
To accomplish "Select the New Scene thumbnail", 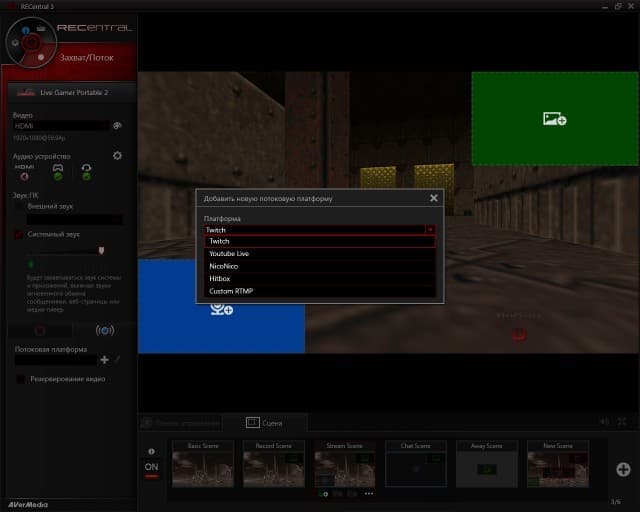I will pos(558,464).
